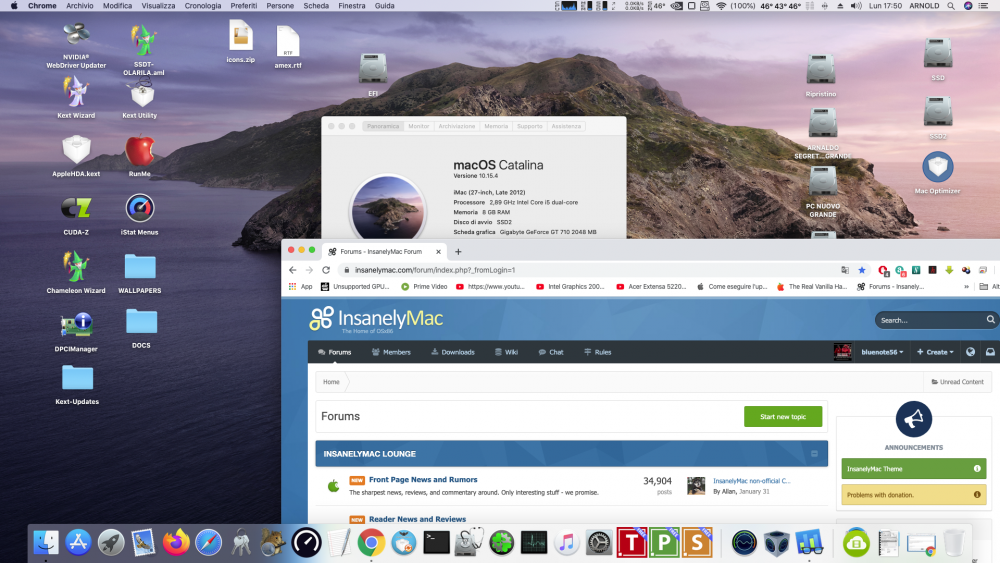Show more bookmarks overflow chevron

click(966, 286)
